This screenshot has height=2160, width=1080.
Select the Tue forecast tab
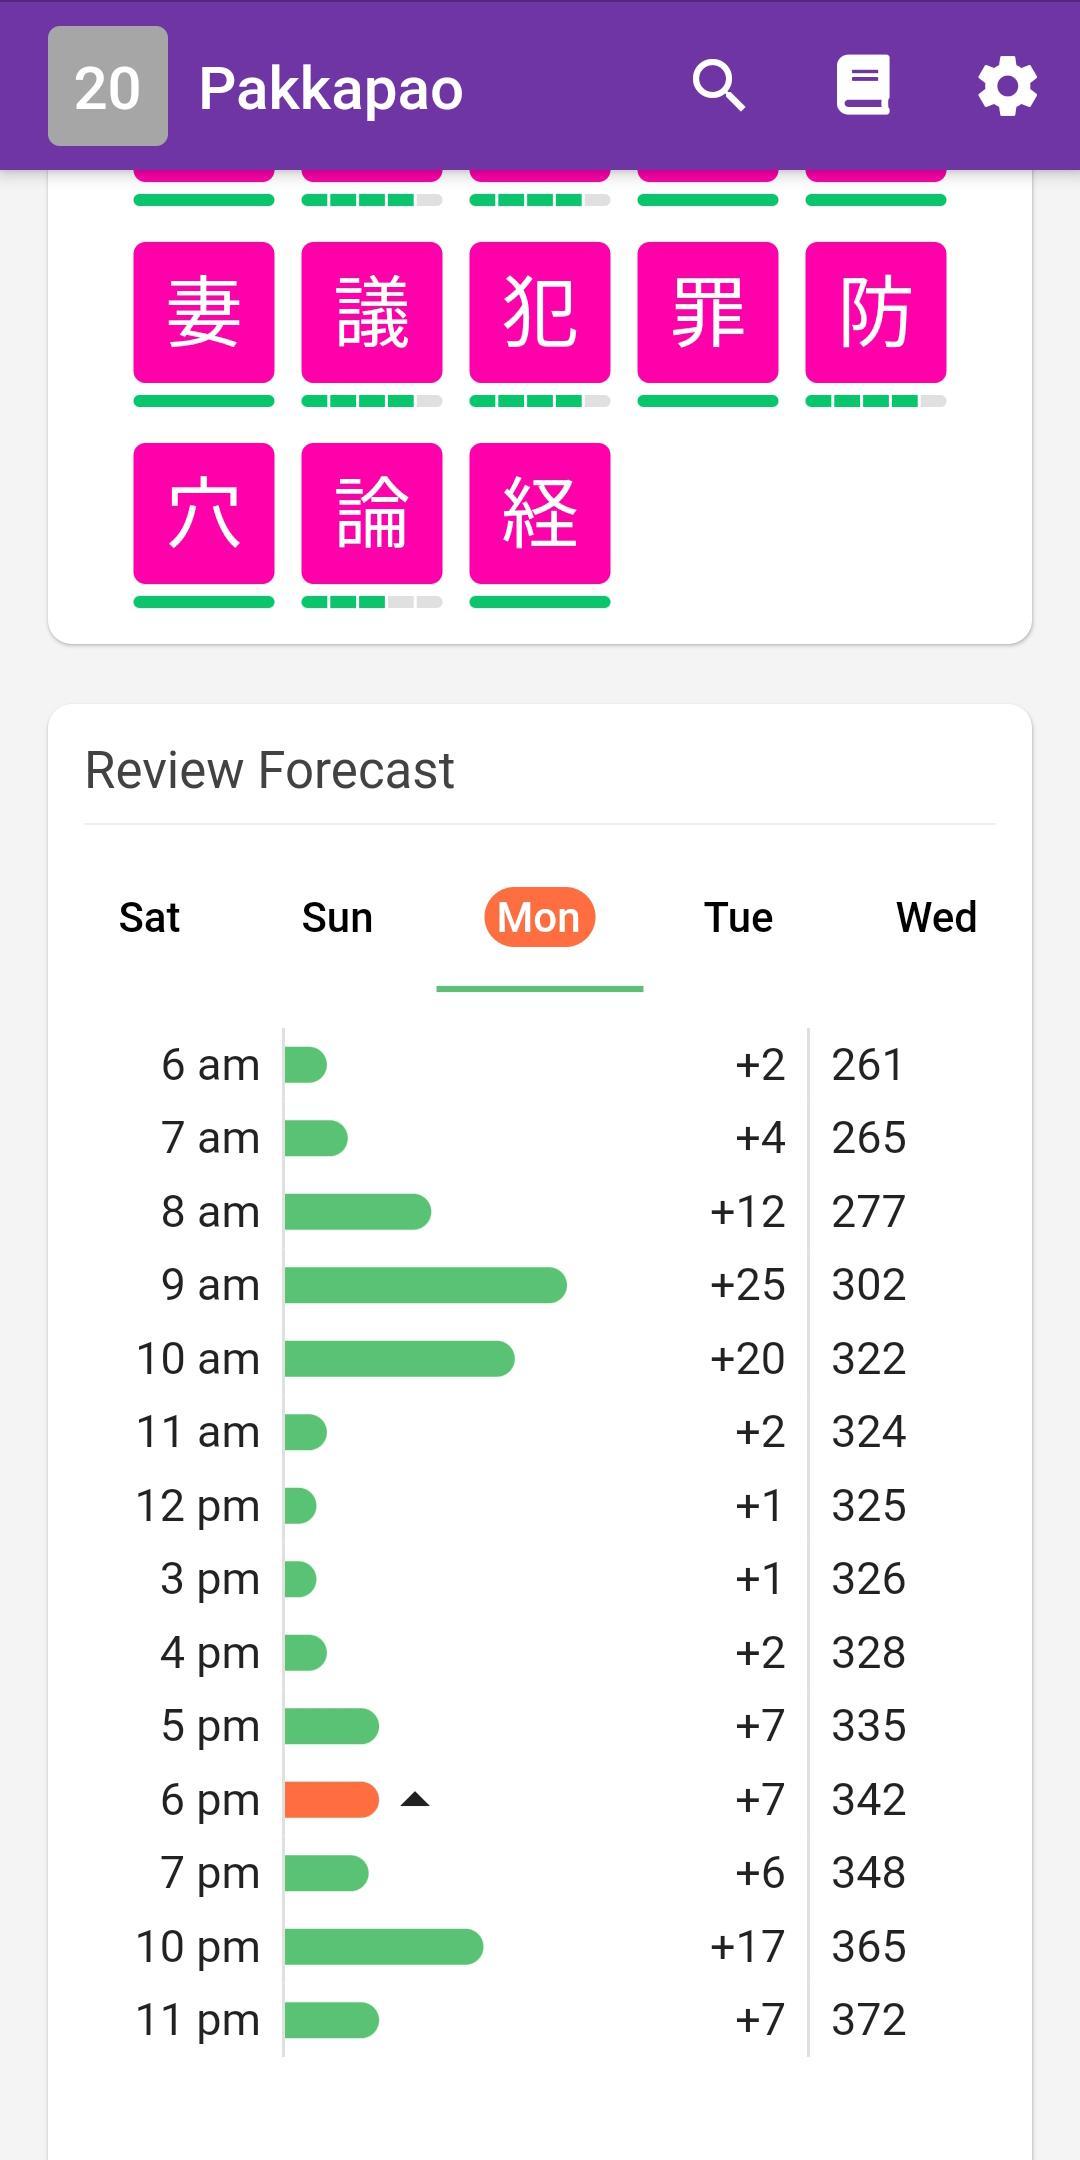738,917
